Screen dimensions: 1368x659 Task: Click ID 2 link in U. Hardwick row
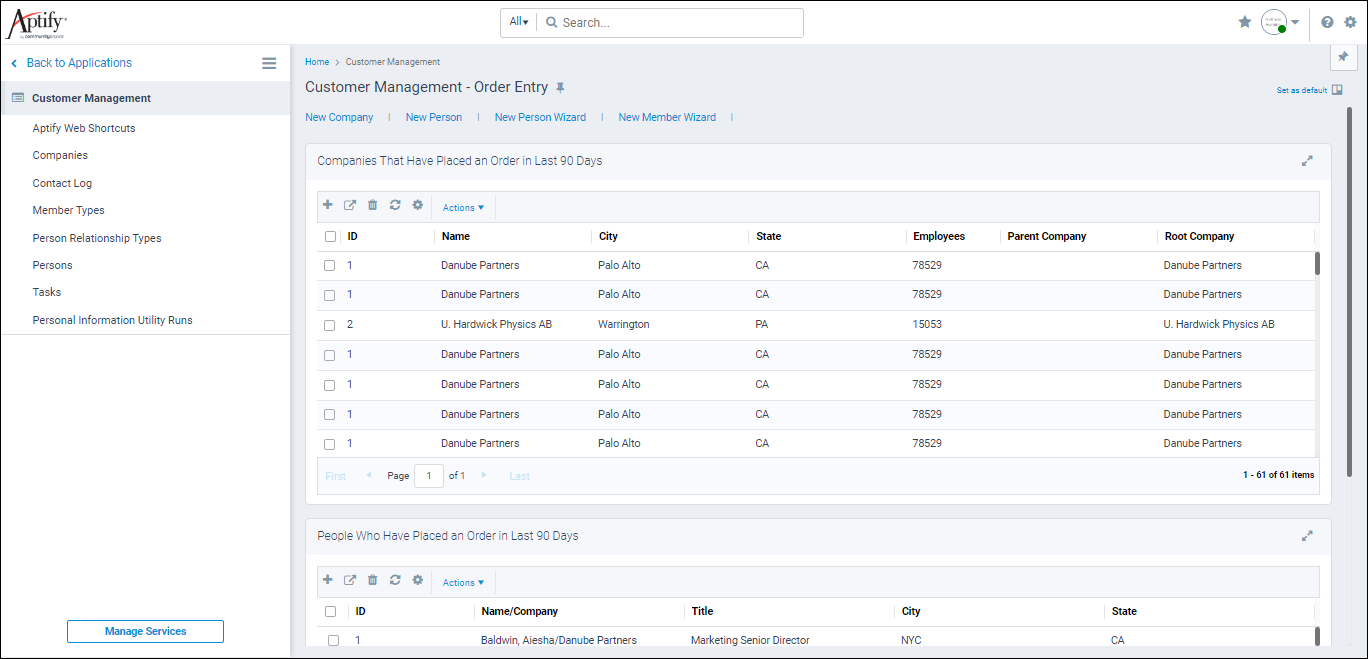[x=350, y=325]
